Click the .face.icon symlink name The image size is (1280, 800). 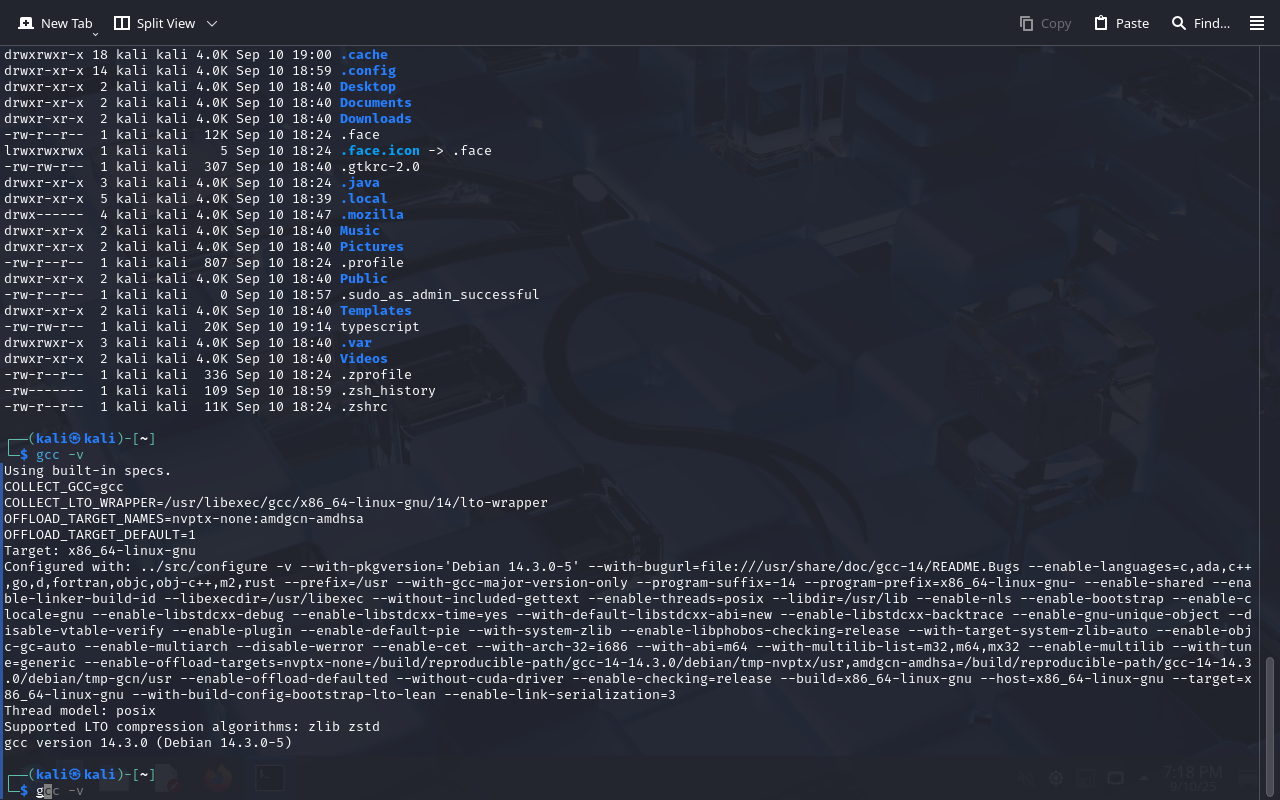(x=380, y=151)
